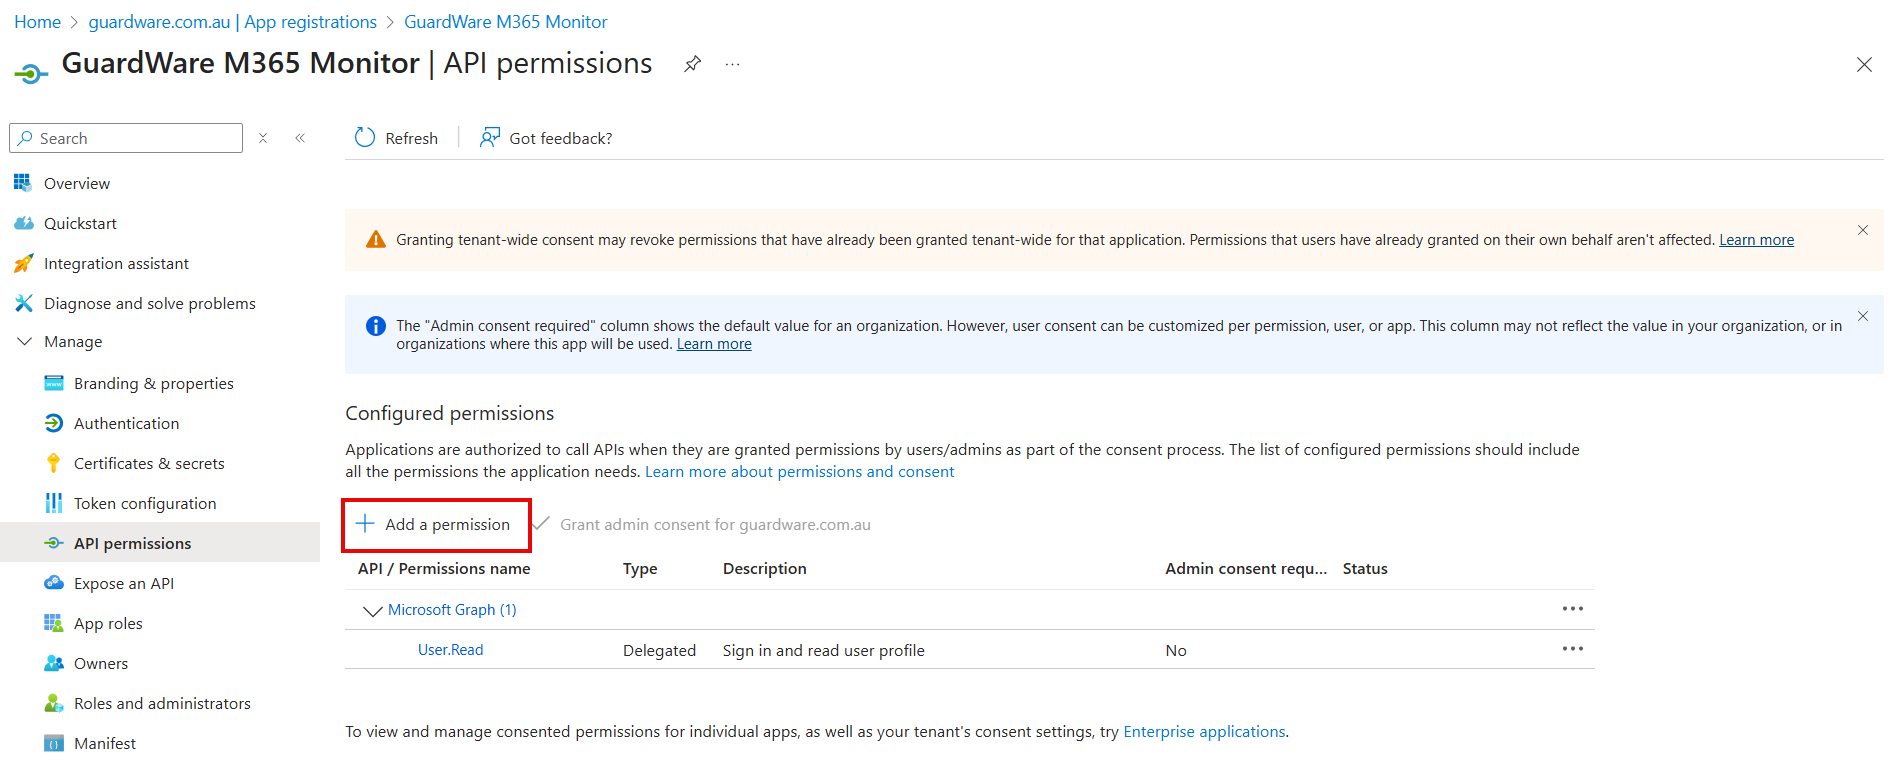Open Token configuration page
This screenshot has height=761, width=1894.
(x=145, y=504)
